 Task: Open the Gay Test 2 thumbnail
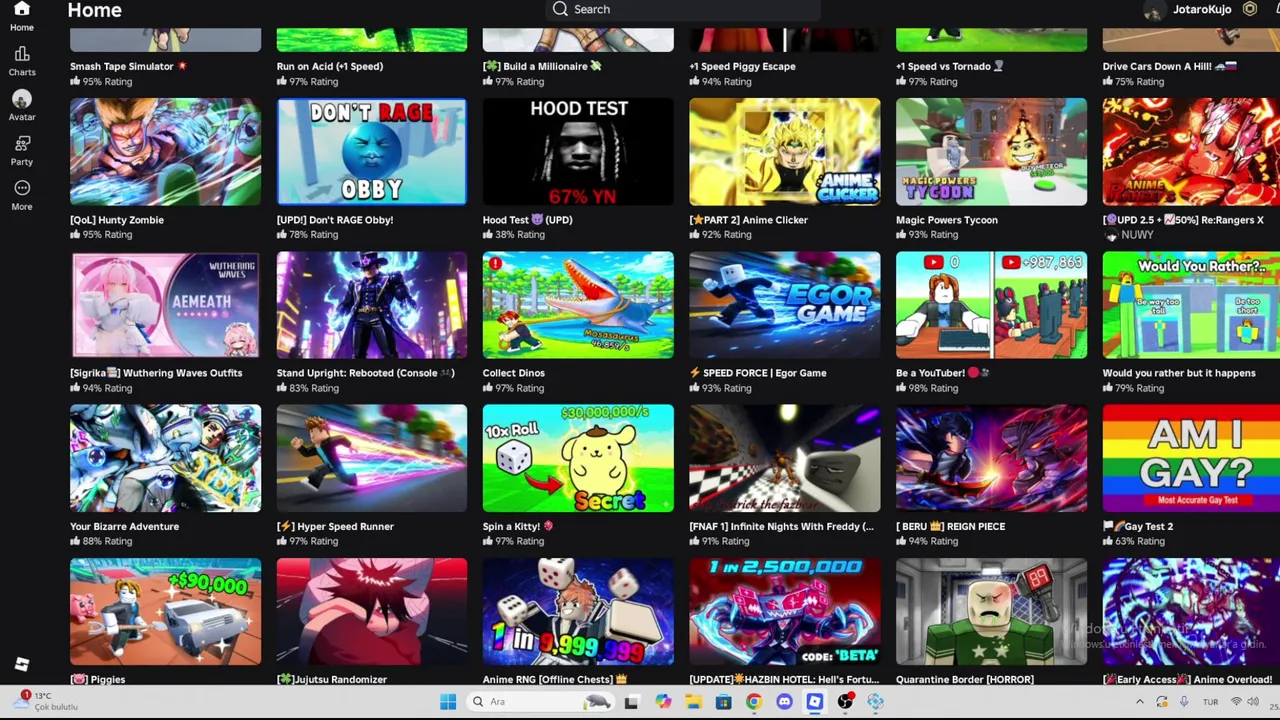tap(1191, 458)
